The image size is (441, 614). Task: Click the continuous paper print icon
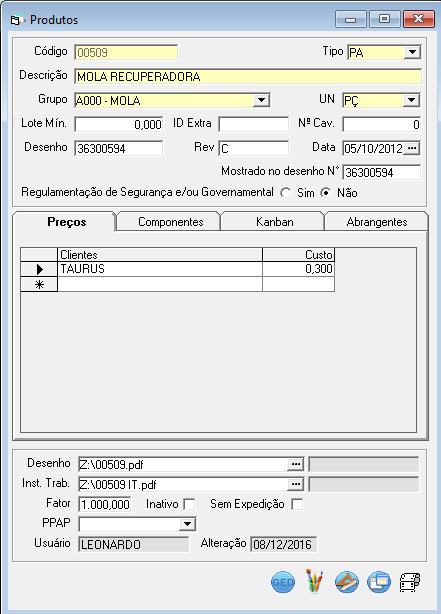click(x=410, y=582)
